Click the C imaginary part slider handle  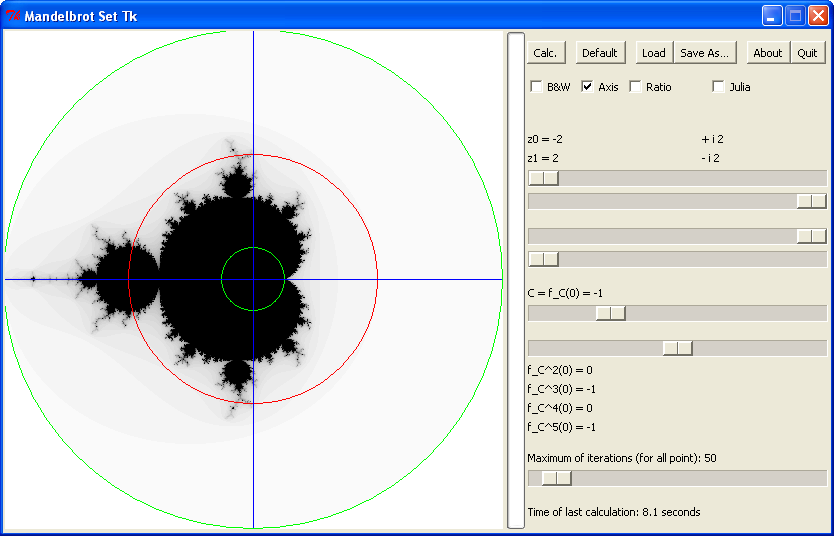677,348
